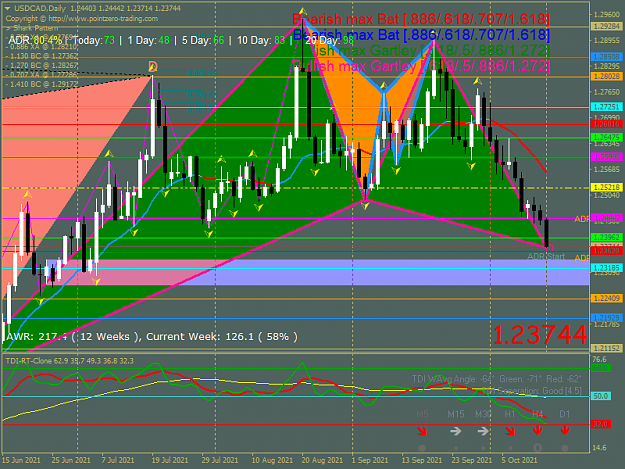Click the blue Bearish max Bat label
Viewport: 625px width, 469px height.
coord(421,35)
